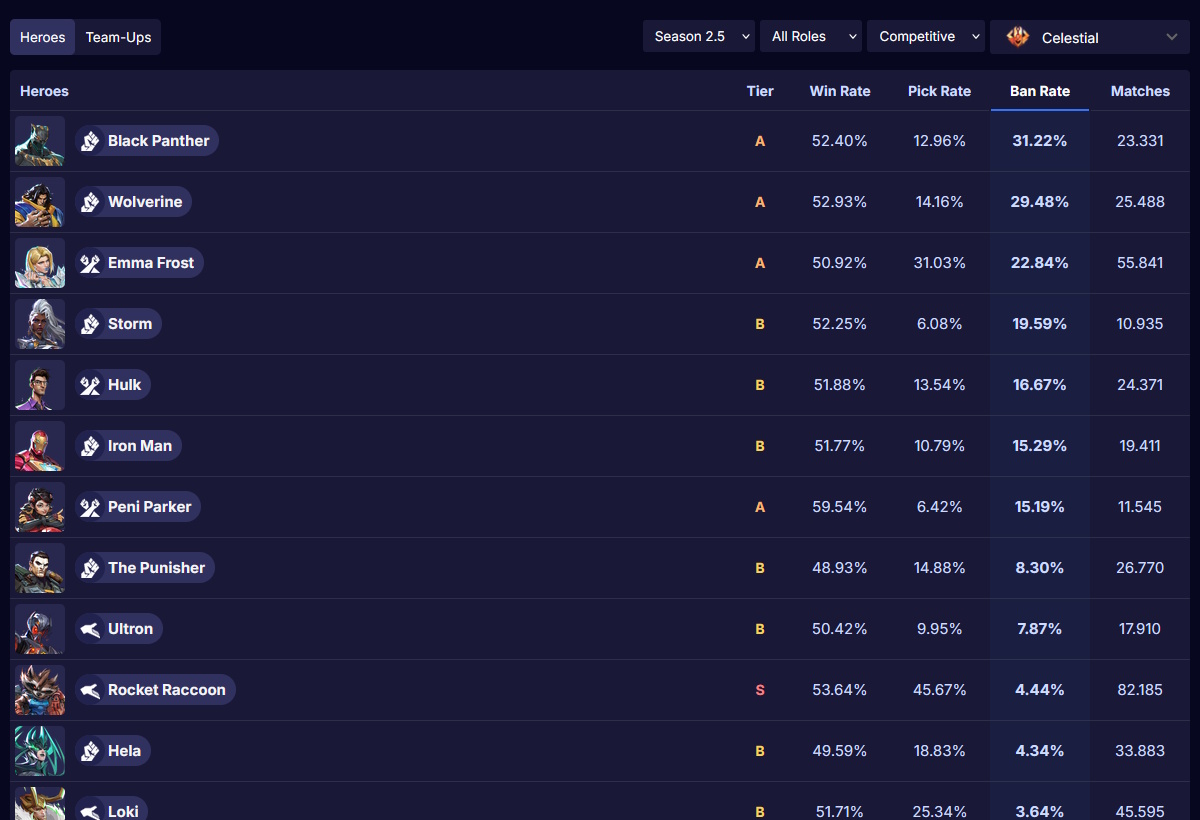Sort by the Heroes column header
Image resolution: width=1200 pixels, height=820 pixels.
45,91
